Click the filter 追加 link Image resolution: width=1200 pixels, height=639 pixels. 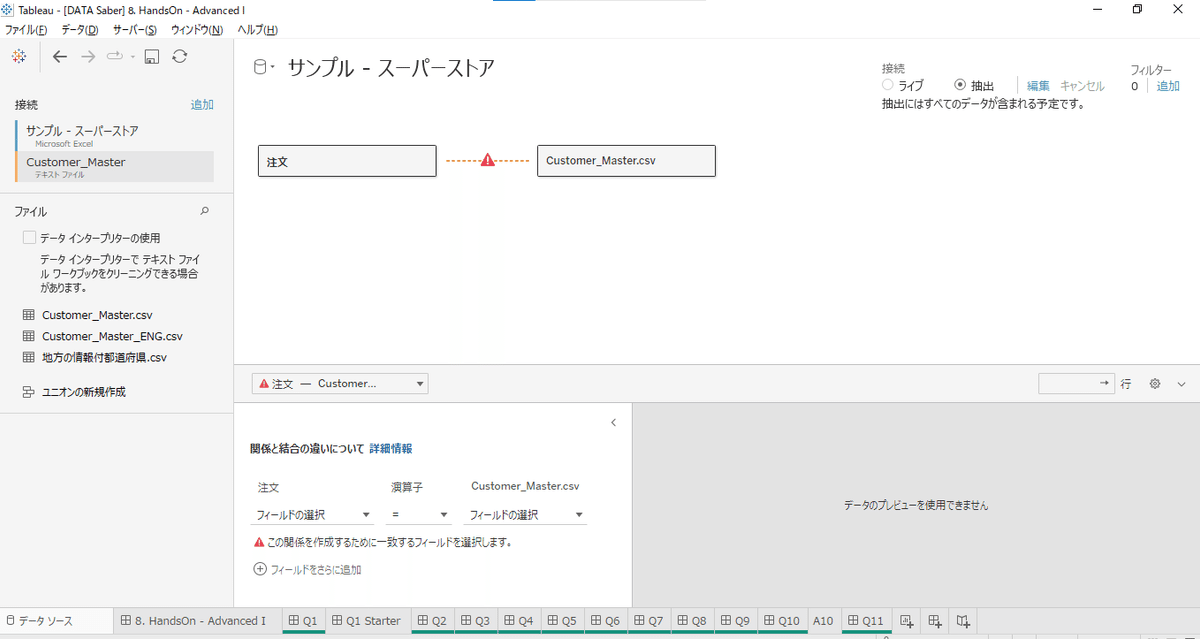tap(1168, 86)
